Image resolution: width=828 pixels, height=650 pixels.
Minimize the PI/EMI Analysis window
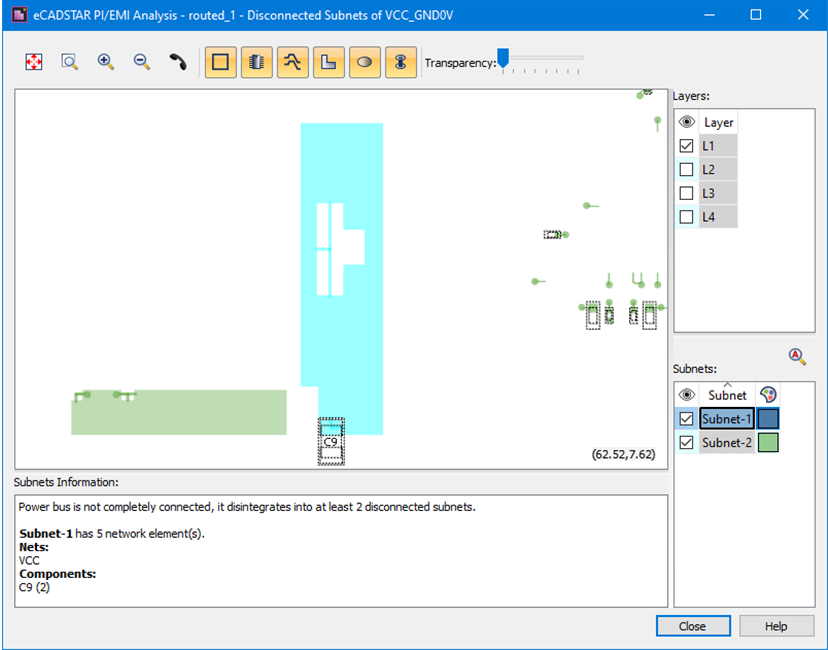coord(710,15)
